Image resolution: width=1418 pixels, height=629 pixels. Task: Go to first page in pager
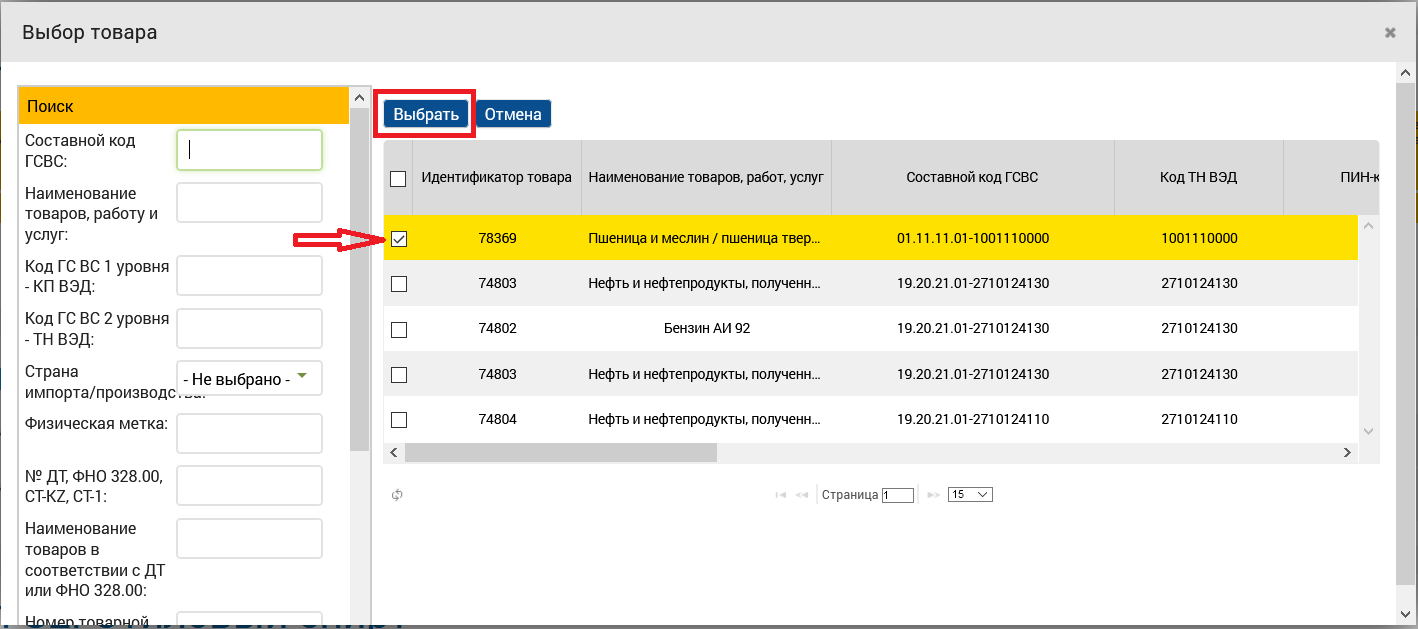(781, 495)
